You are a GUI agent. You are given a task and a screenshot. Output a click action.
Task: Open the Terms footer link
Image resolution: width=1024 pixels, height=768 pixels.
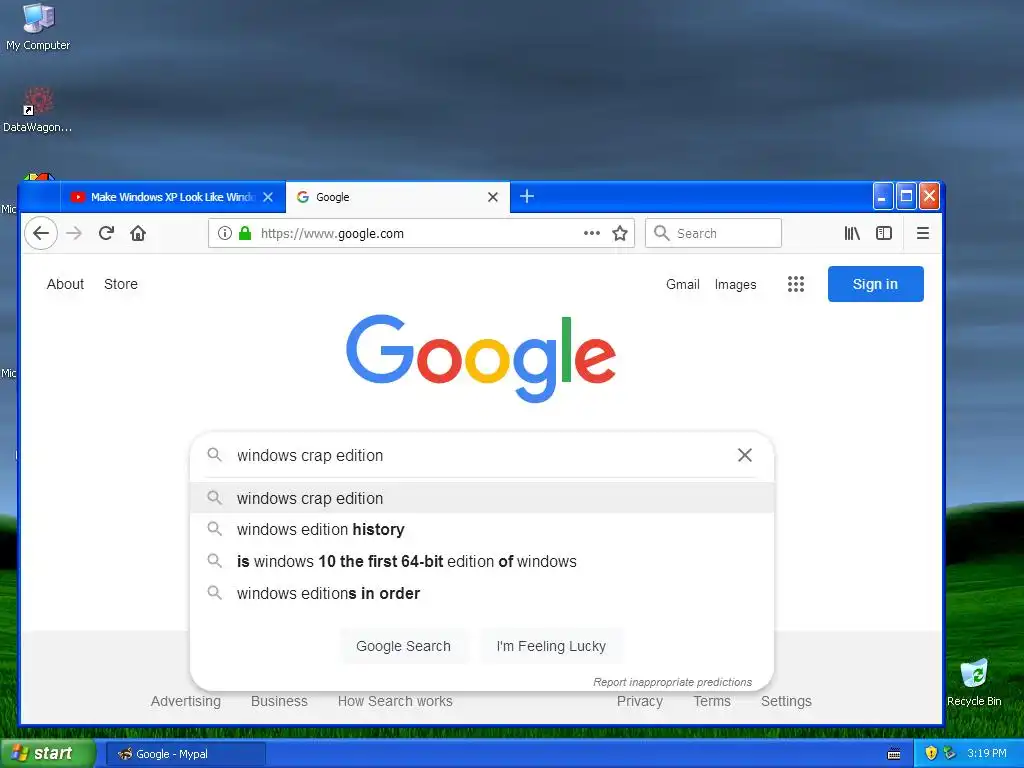click(x=712, y=701)
